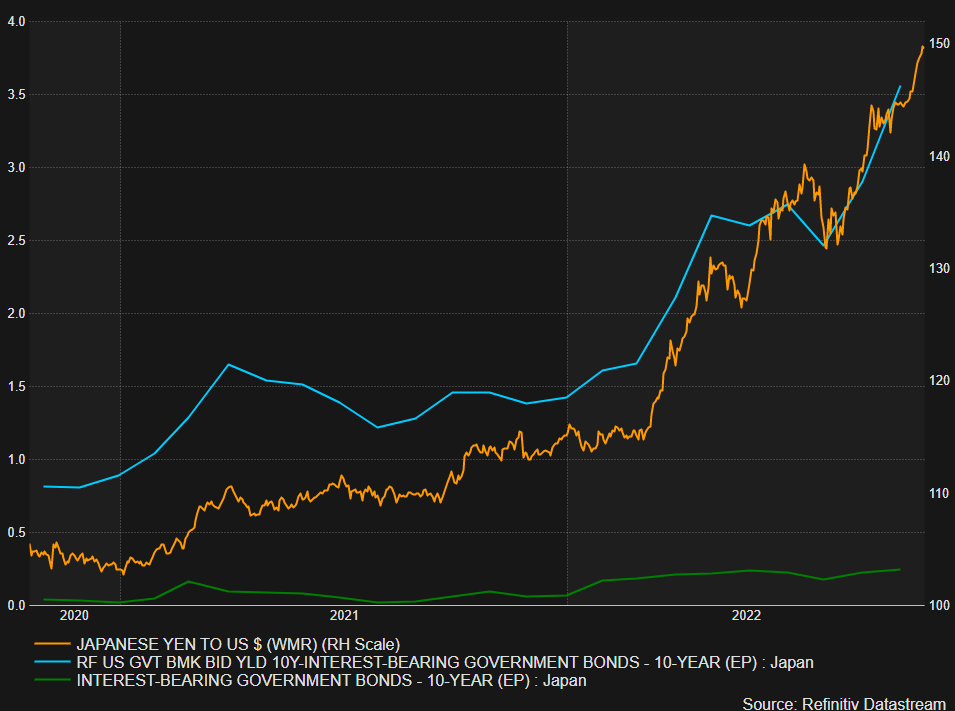Viewport: 955px width, 711px height.
Task: Click the 2.5 value on left axis
Action: click(x=16, y=241)
